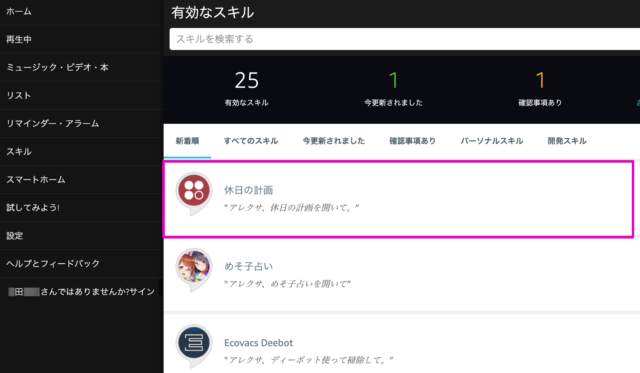Open the Ecovacs Deebot skill title
The height and width of the screenshot is (373, 640).
click(258, 343)
